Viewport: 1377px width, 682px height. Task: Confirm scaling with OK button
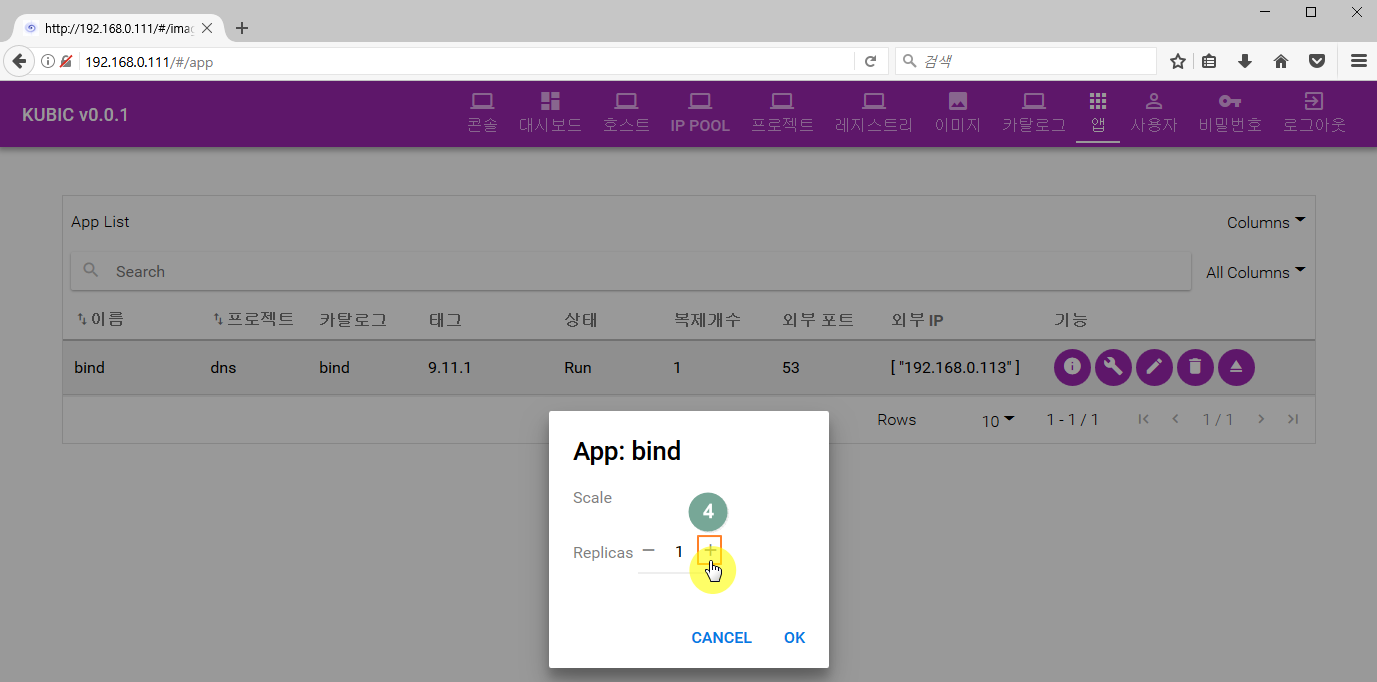tap(794, 638)
